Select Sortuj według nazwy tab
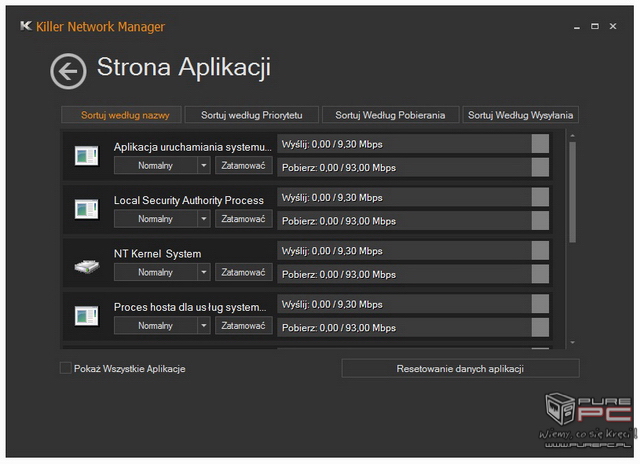Image resolution: width=640 pixels, height=464 pixels. point(121,115)
